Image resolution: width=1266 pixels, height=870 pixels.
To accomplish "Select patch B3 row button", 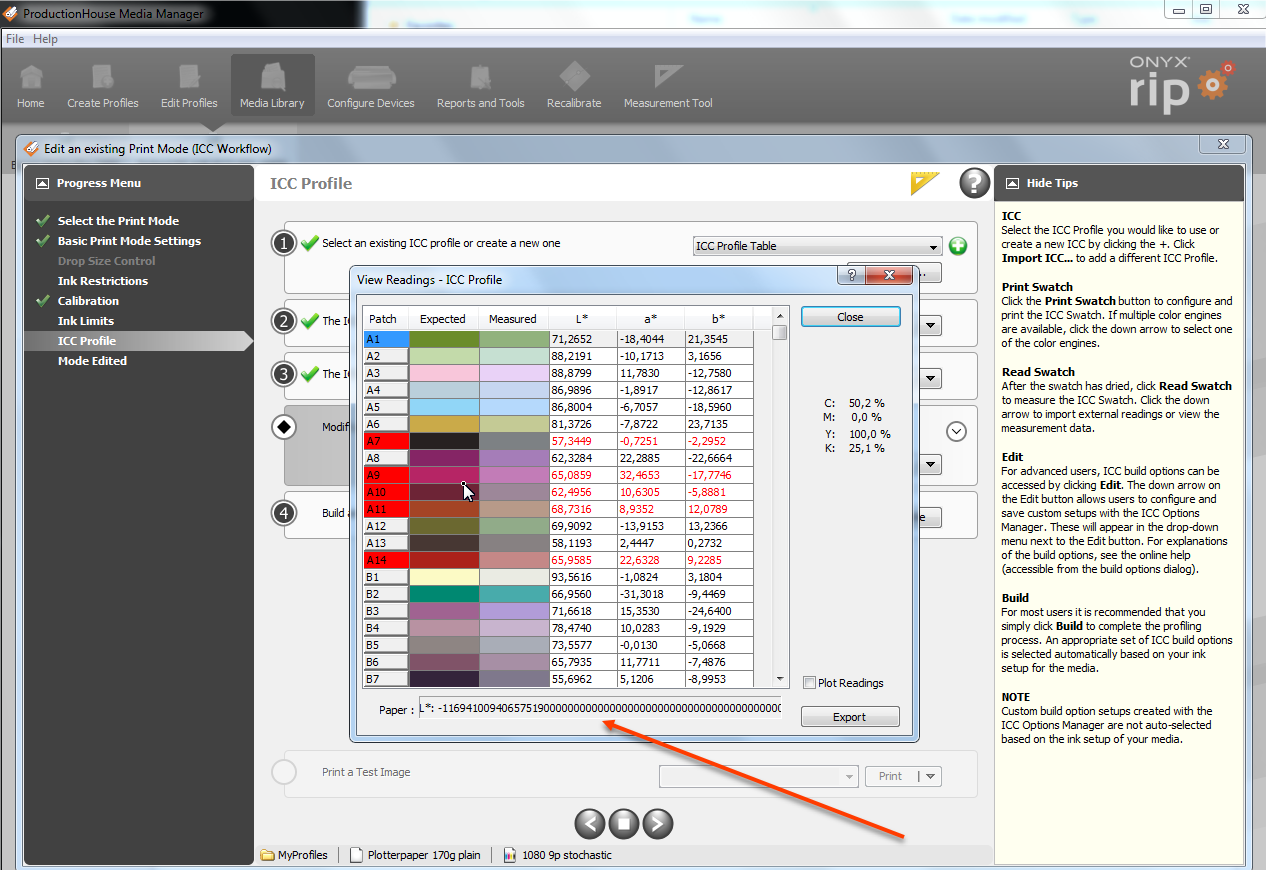I will pos(385,611).
